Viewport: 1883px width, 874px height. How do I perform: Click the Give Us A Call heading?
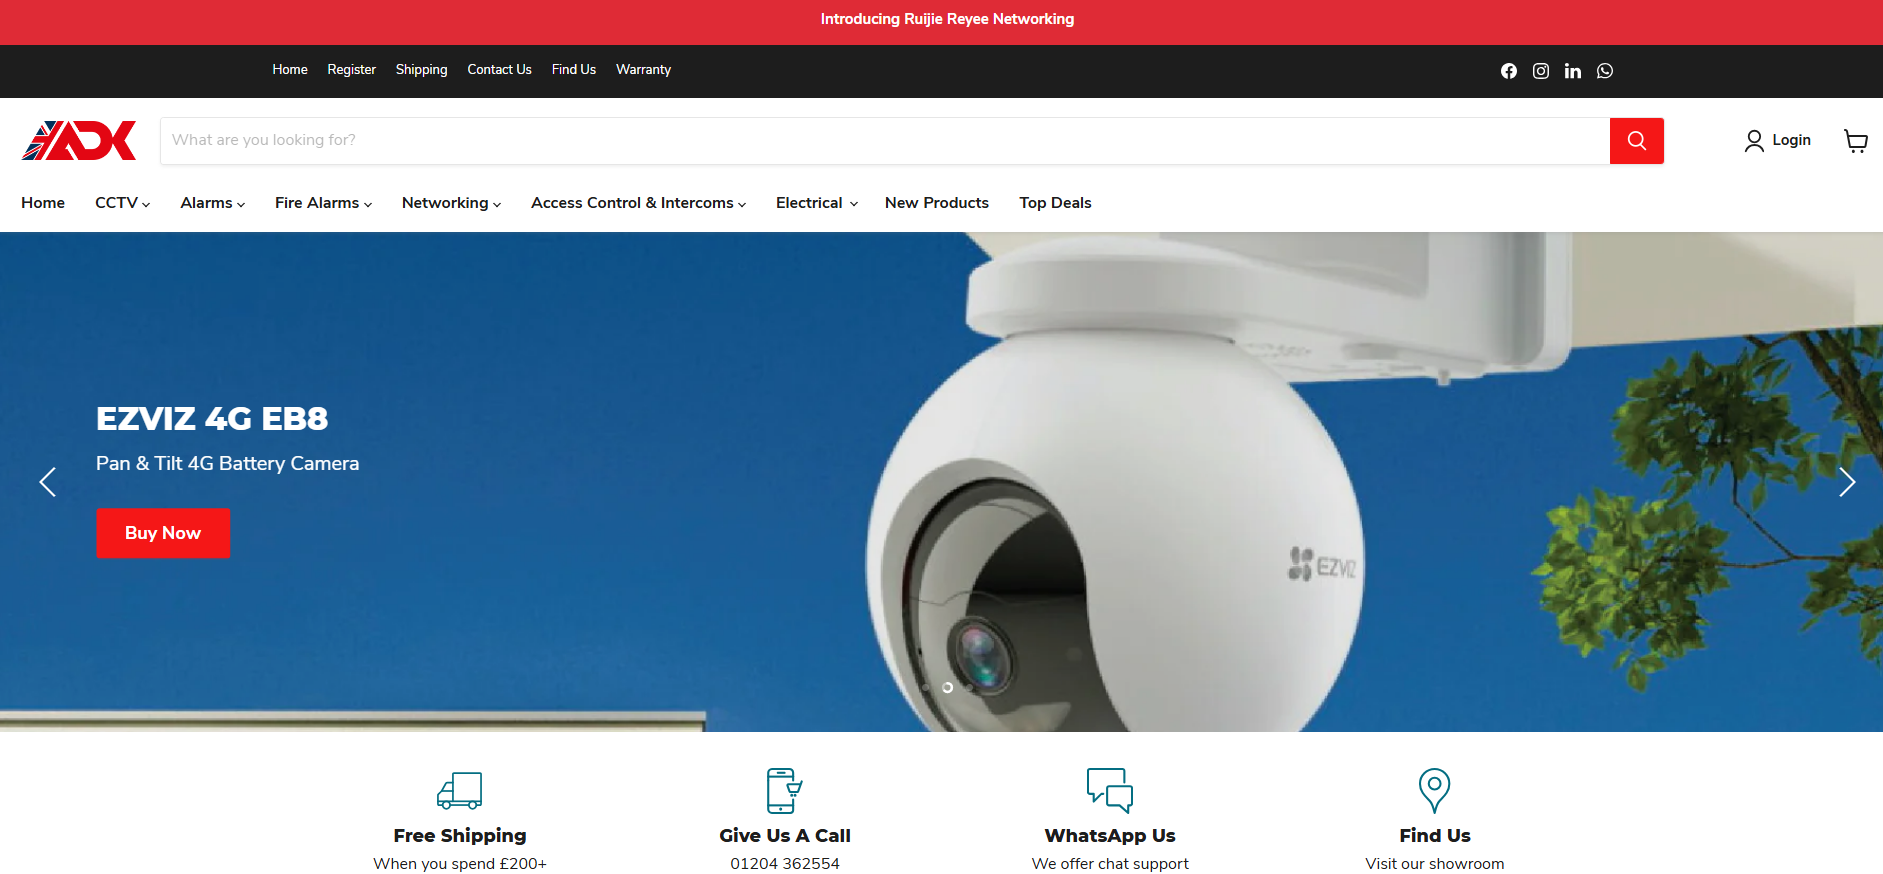(785, 836)
